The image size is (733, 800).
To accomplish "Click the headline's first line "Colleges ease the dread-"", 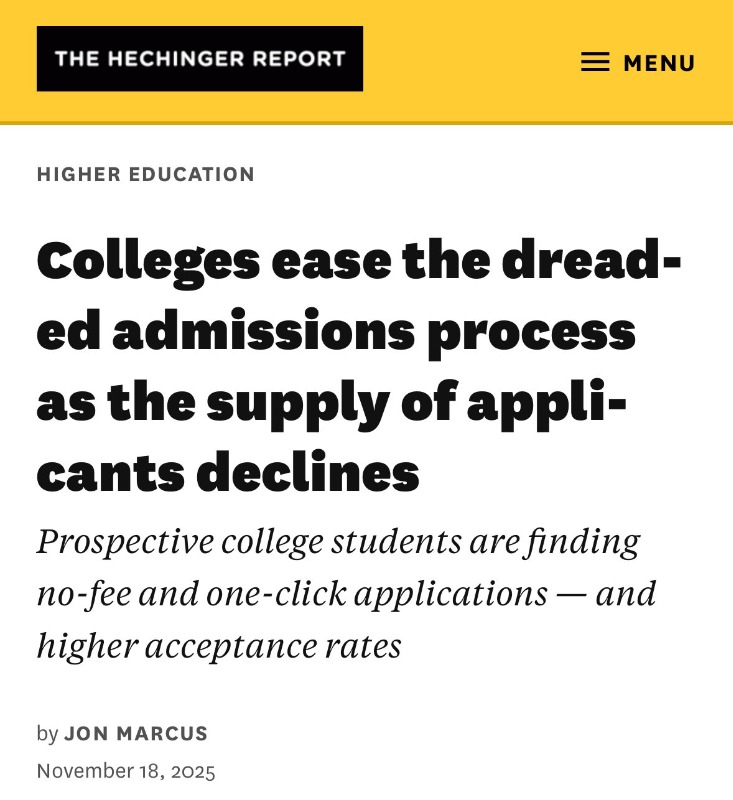I will pyautogui.click(x=359, y=260).
